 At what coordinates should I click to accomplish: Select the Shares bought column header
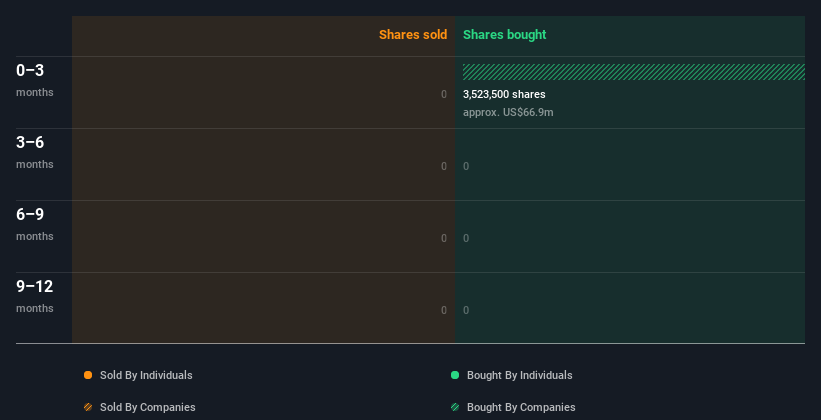tap(504, 35)
